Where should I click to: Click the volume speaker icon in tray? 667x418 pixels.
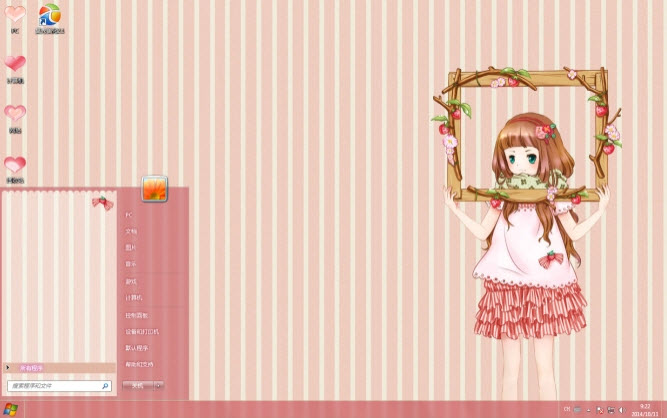pyautogui.click(x=622, y=410)
